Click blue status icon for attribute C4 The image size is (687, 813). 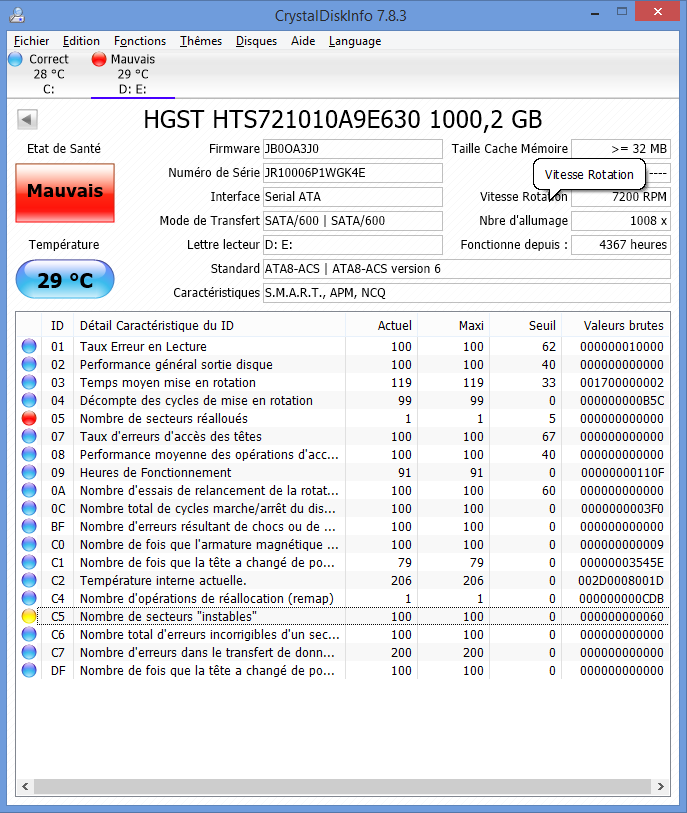29,598
